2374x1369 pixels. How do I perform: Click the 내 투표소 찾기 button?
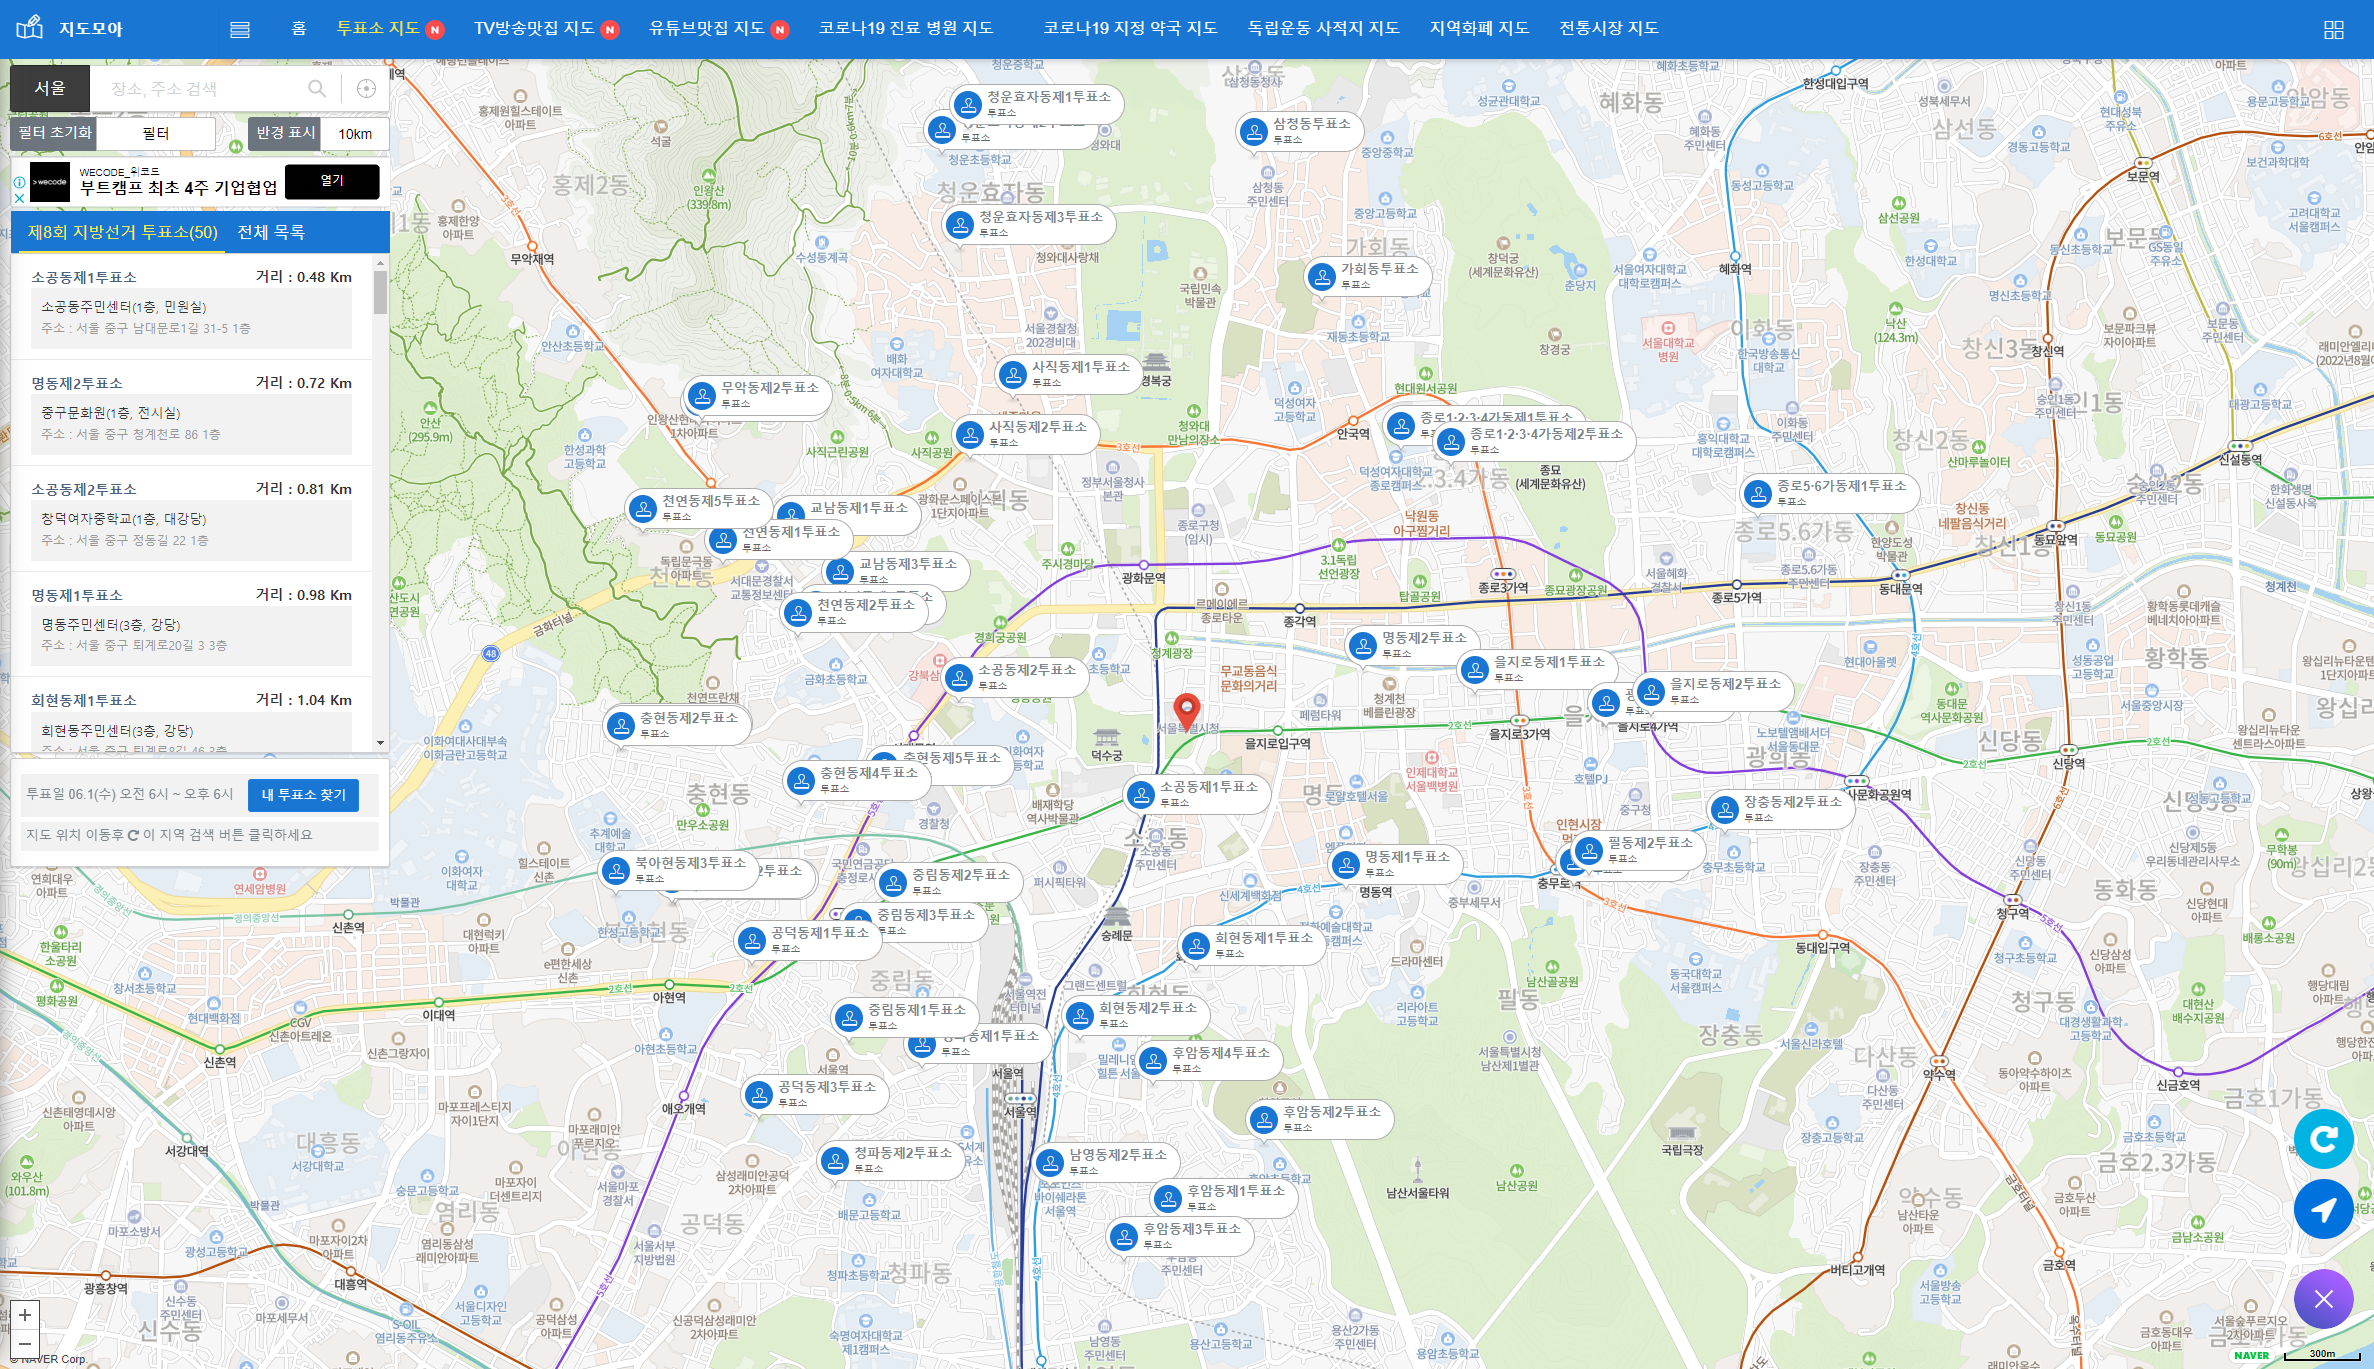(303, 795)
